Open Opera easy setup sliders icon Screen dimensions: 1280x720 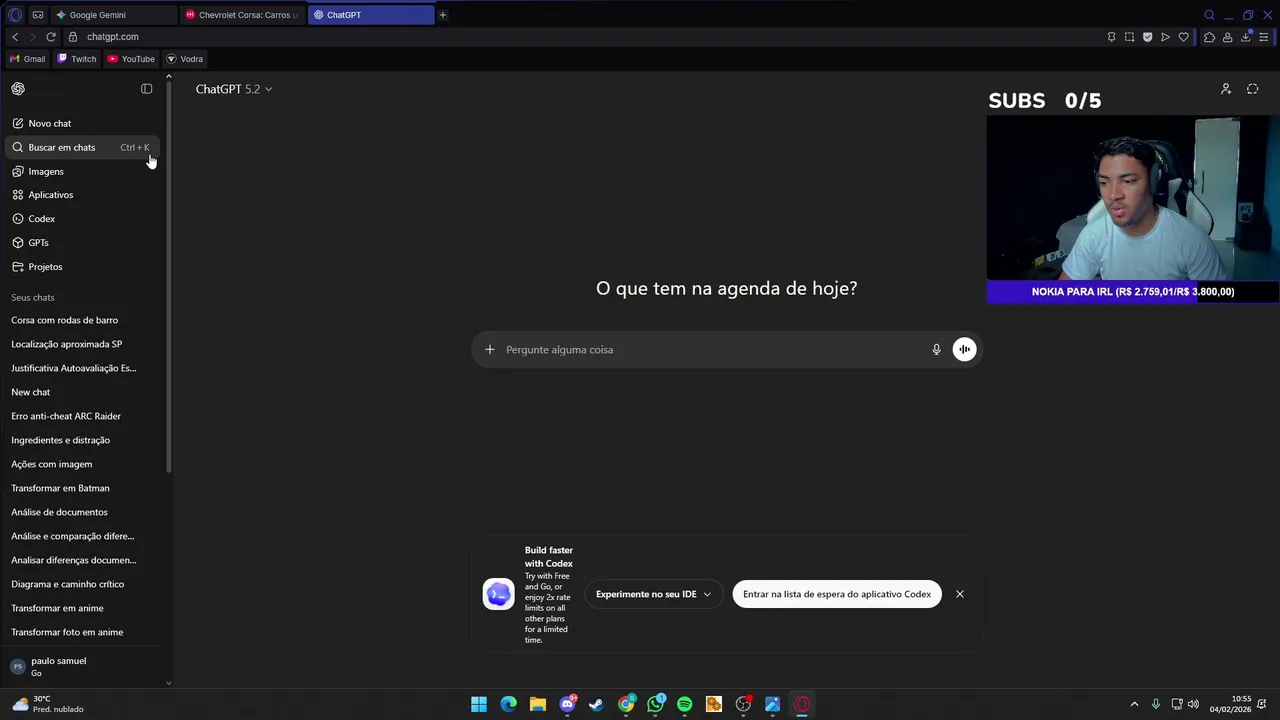(1264, 37)
